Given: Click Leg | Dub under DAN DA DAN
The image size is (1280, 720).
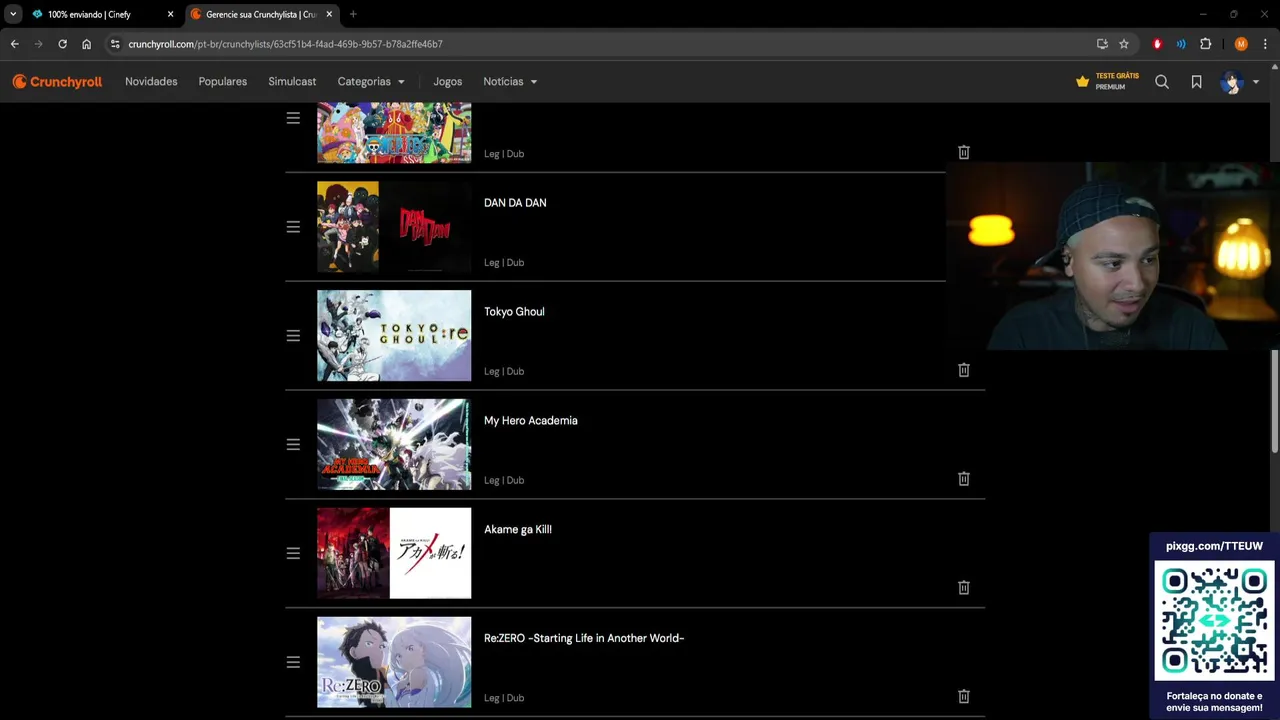Looking at the screenshot, I should click(x=504, y=262).
